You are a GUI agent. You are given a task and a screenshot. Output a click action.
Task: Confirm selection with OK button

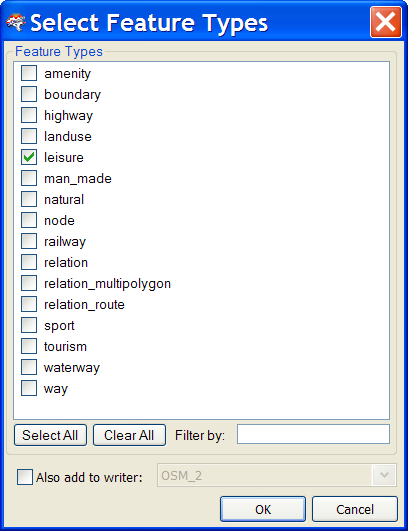[x=263, y=509]
